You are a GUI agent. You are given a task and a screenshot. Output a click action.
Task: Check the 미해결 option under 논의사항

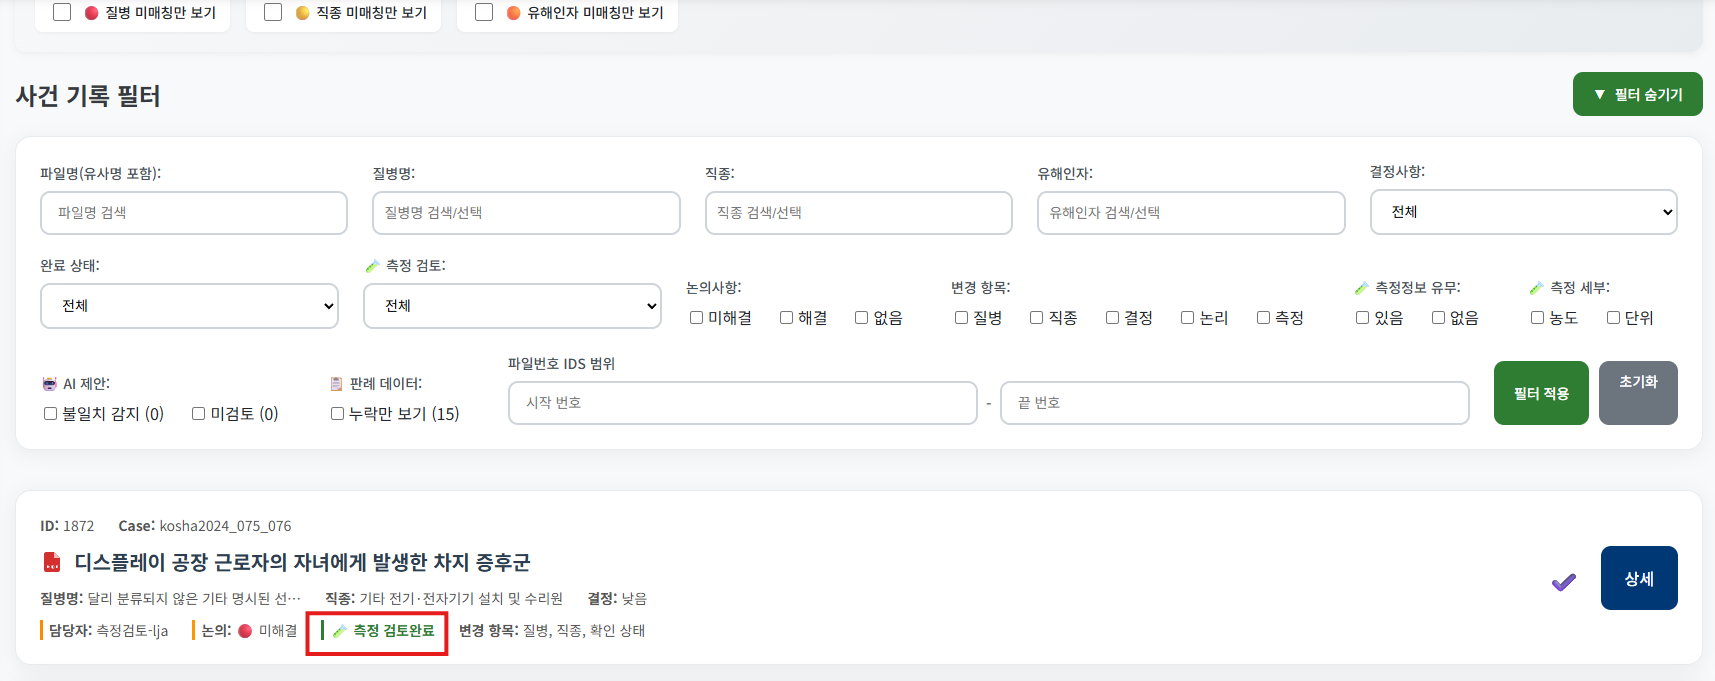coord(697,318)
